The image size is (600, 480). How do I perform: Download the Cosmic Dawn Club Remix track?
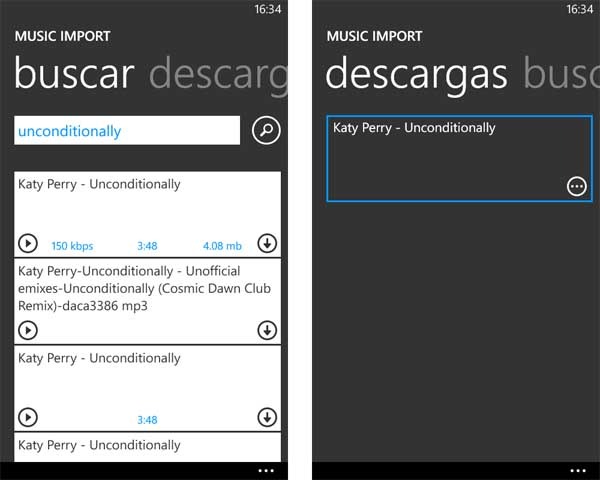(x=266, y=330)
